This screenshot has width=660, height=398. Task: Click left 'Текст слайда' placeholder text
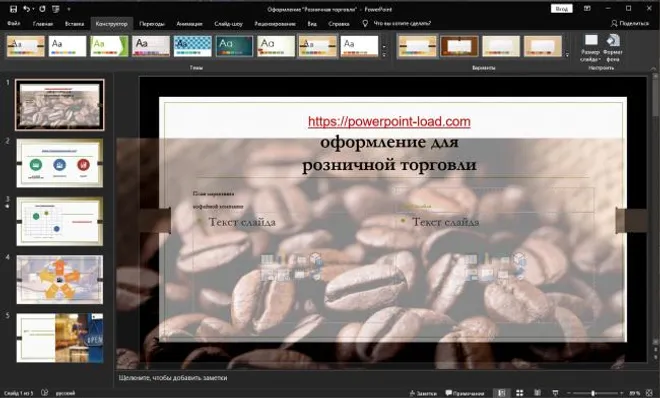tap(242, 222)
